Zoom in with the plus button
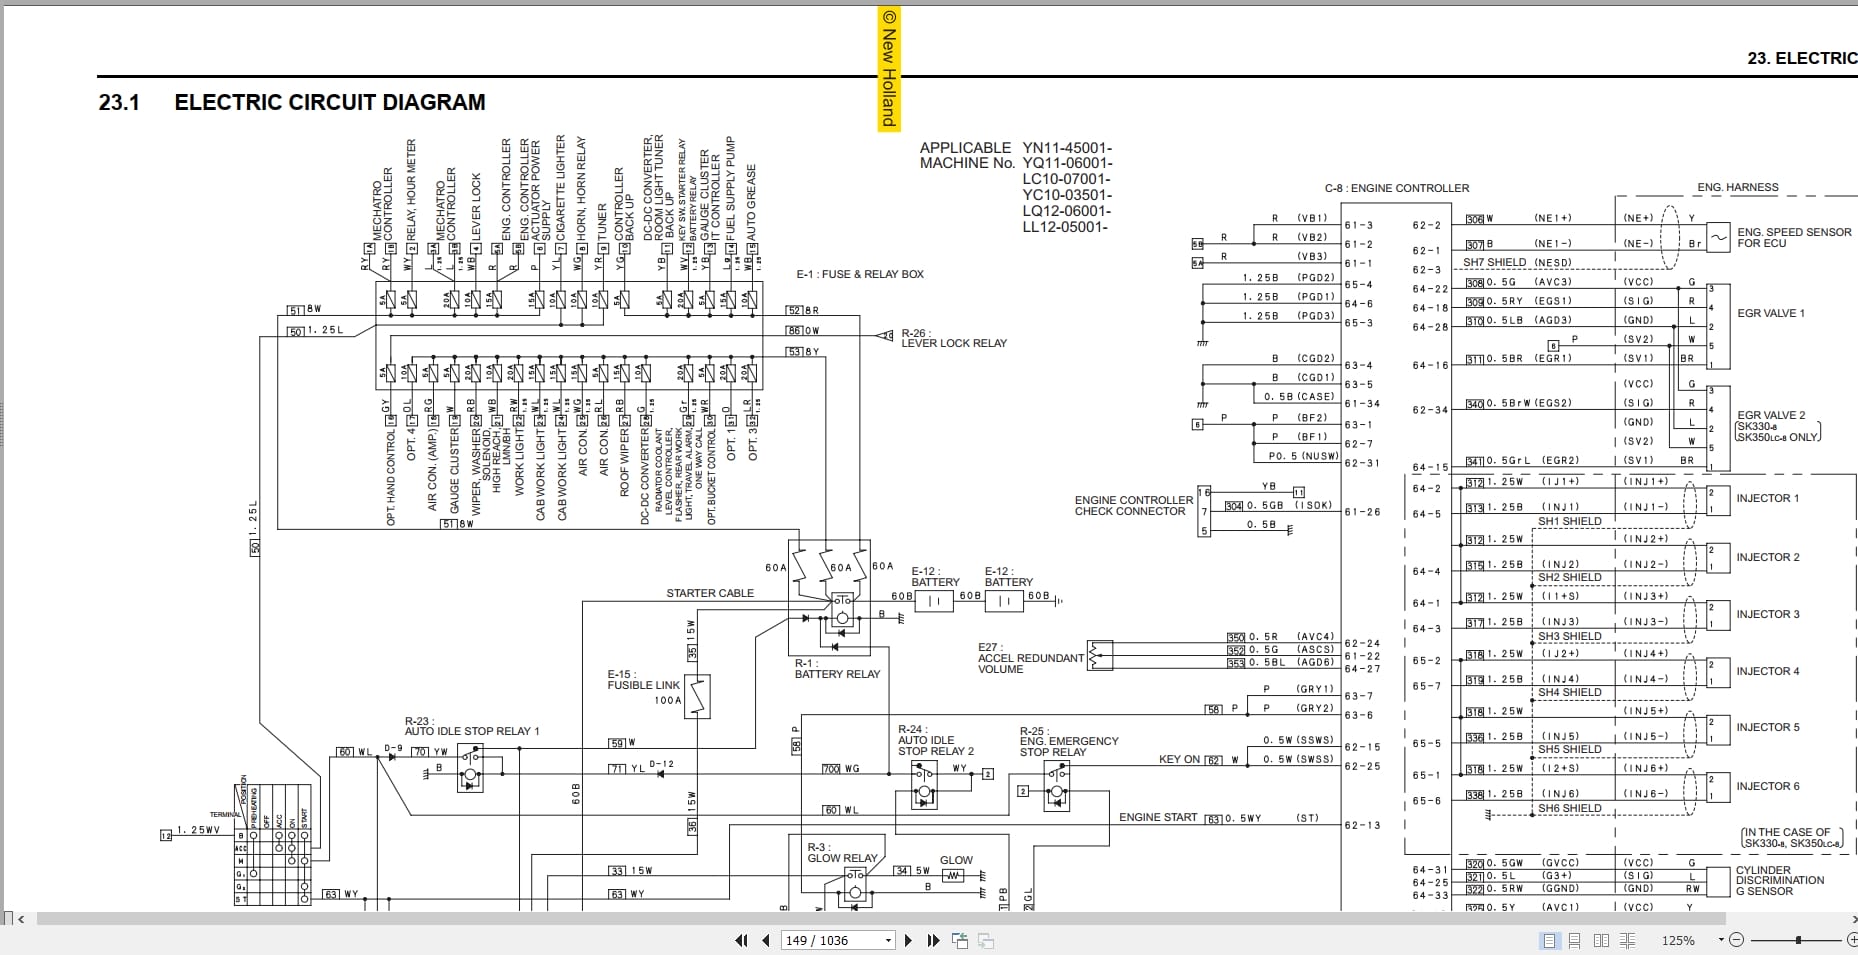 [1851, 940]
